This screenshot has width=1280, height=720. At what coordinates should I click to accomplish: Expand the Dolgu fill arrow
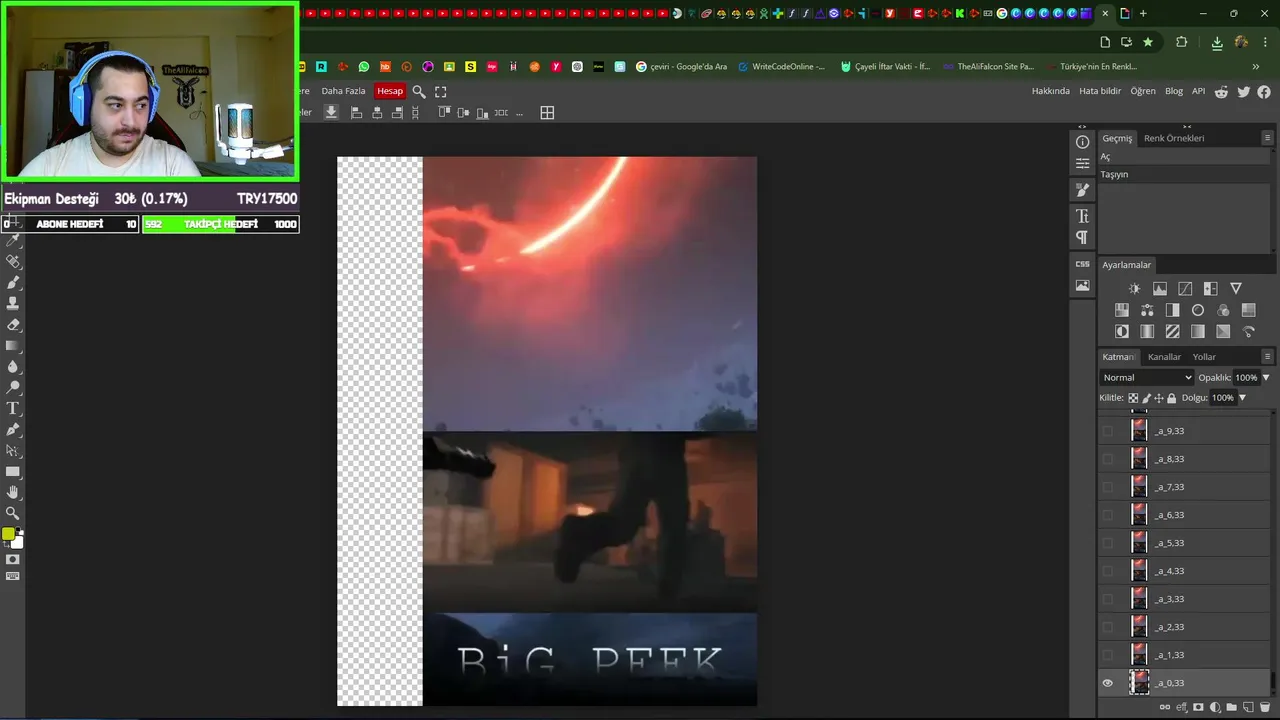[1242, 397]
